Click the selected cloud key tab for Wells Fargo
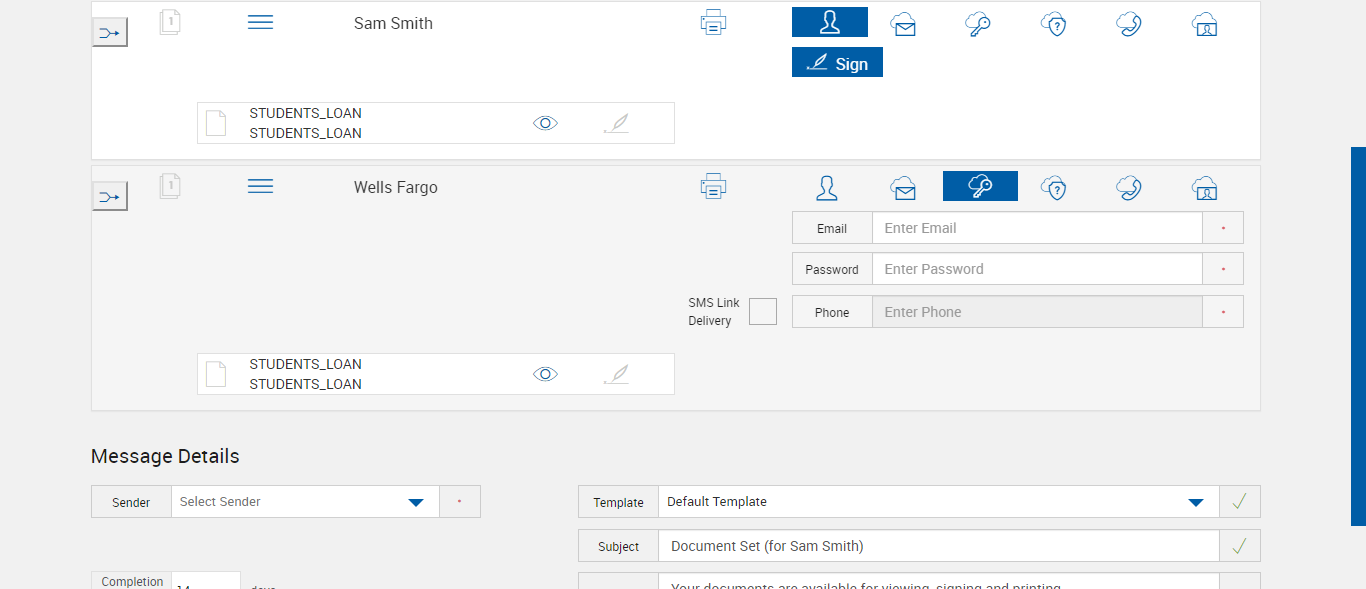This screenshot has width=1366, height=589. 980,186
